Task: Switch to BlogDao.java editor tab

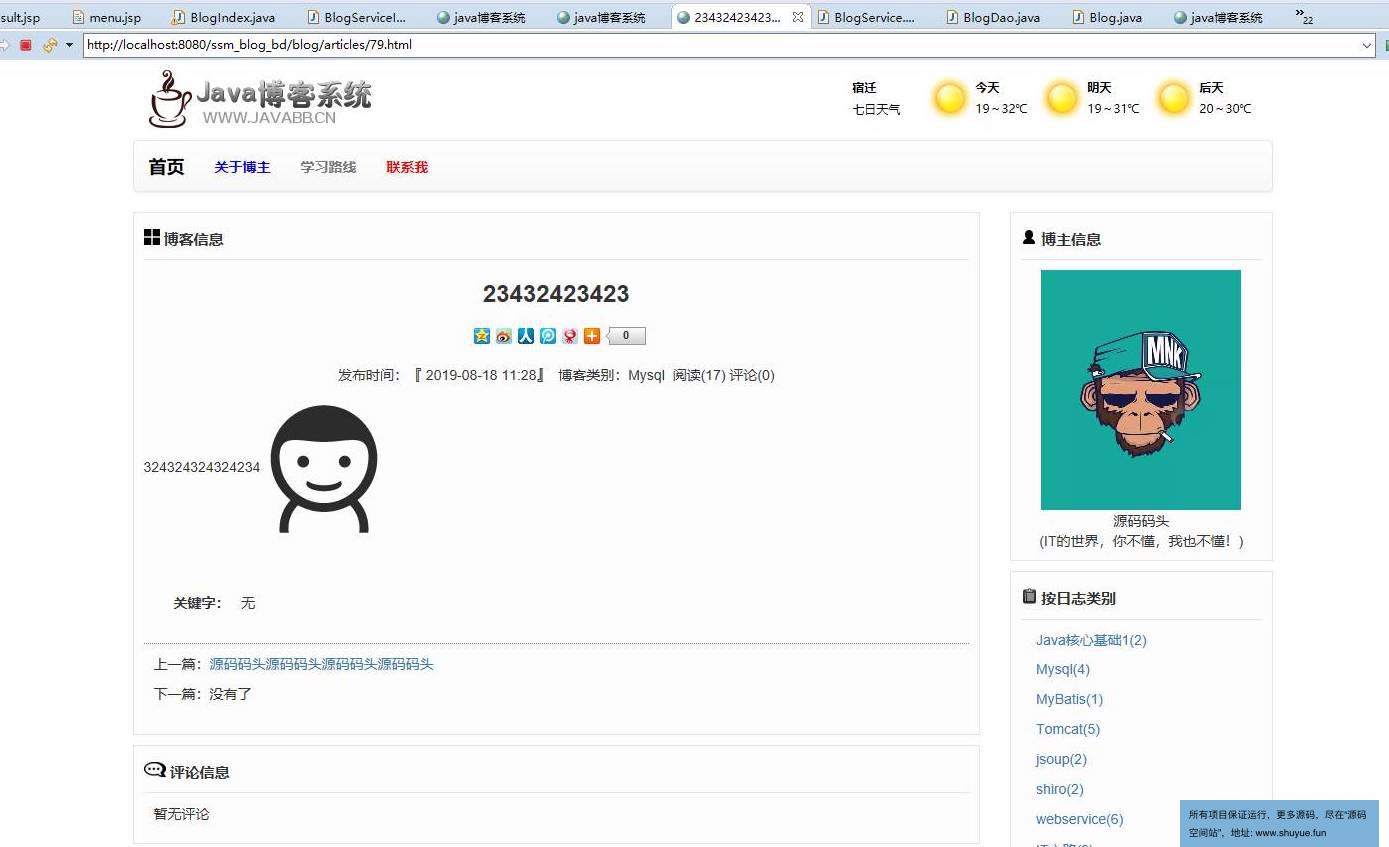Action: (x=993, y=17)
